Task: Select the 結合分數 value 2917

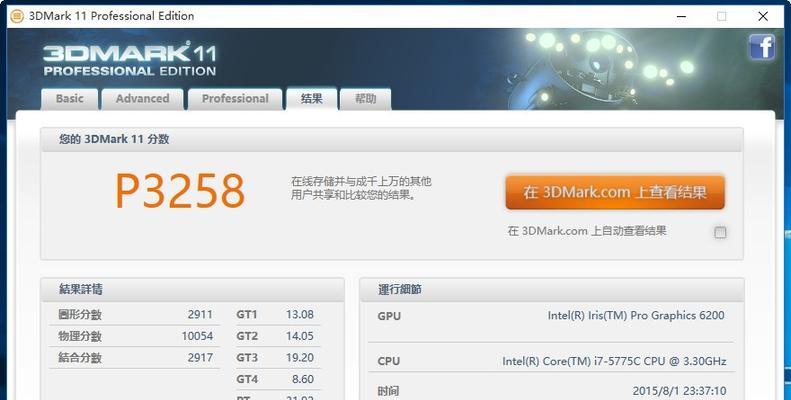Action: tap(200, 358)
